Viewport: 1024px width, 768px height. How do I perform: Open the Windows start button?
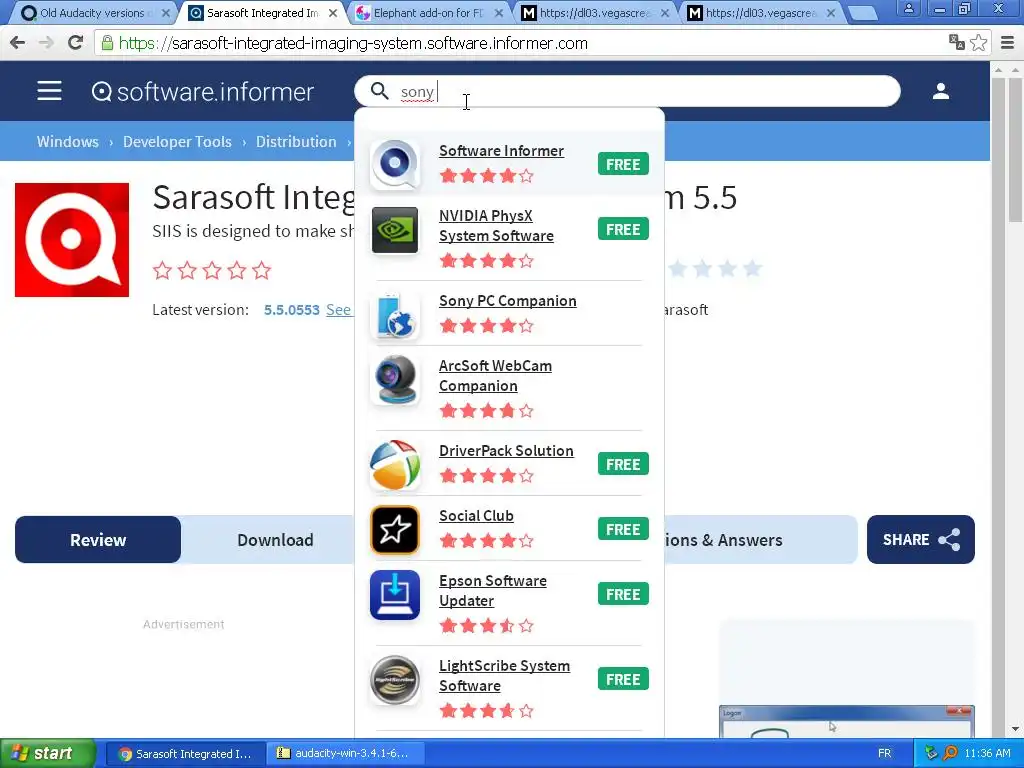tap(46, 753)
